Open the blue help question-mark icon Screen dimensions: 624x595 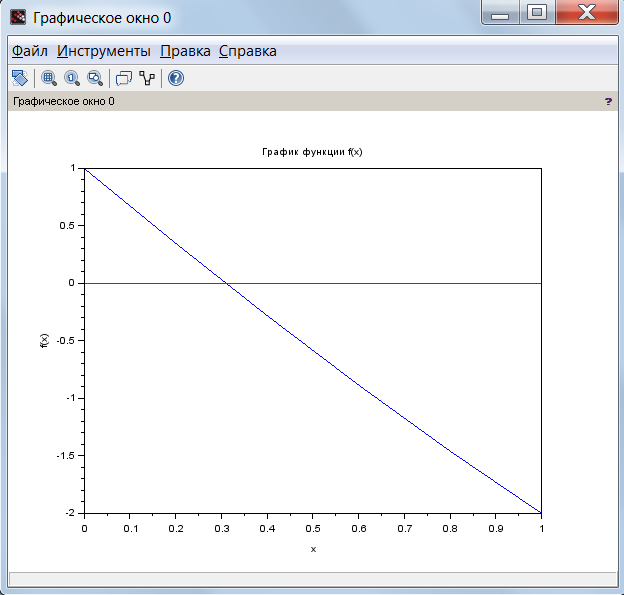click(176, 78)
